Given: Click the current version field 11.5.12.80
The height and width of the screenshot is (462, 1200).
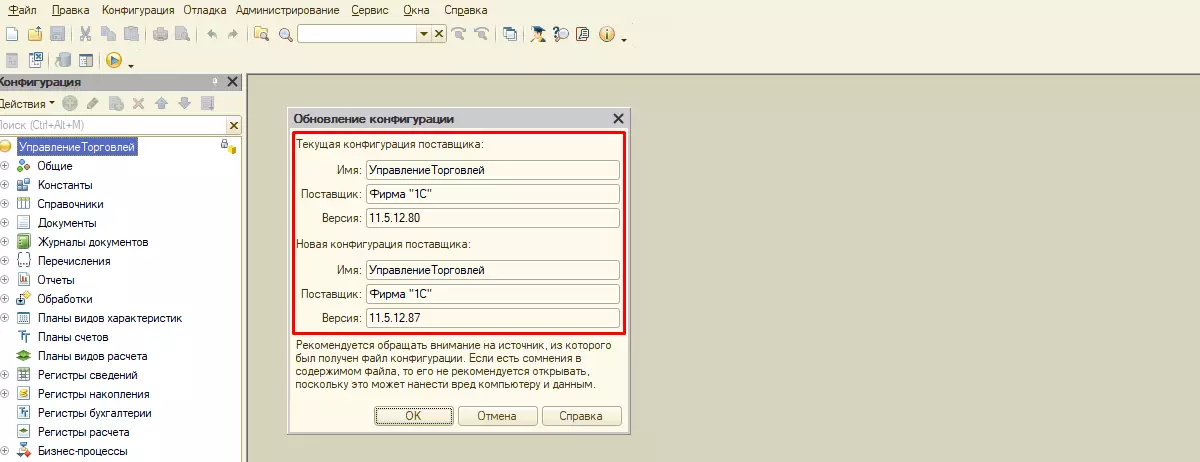Looking at the screenshot, I should 492,218.
